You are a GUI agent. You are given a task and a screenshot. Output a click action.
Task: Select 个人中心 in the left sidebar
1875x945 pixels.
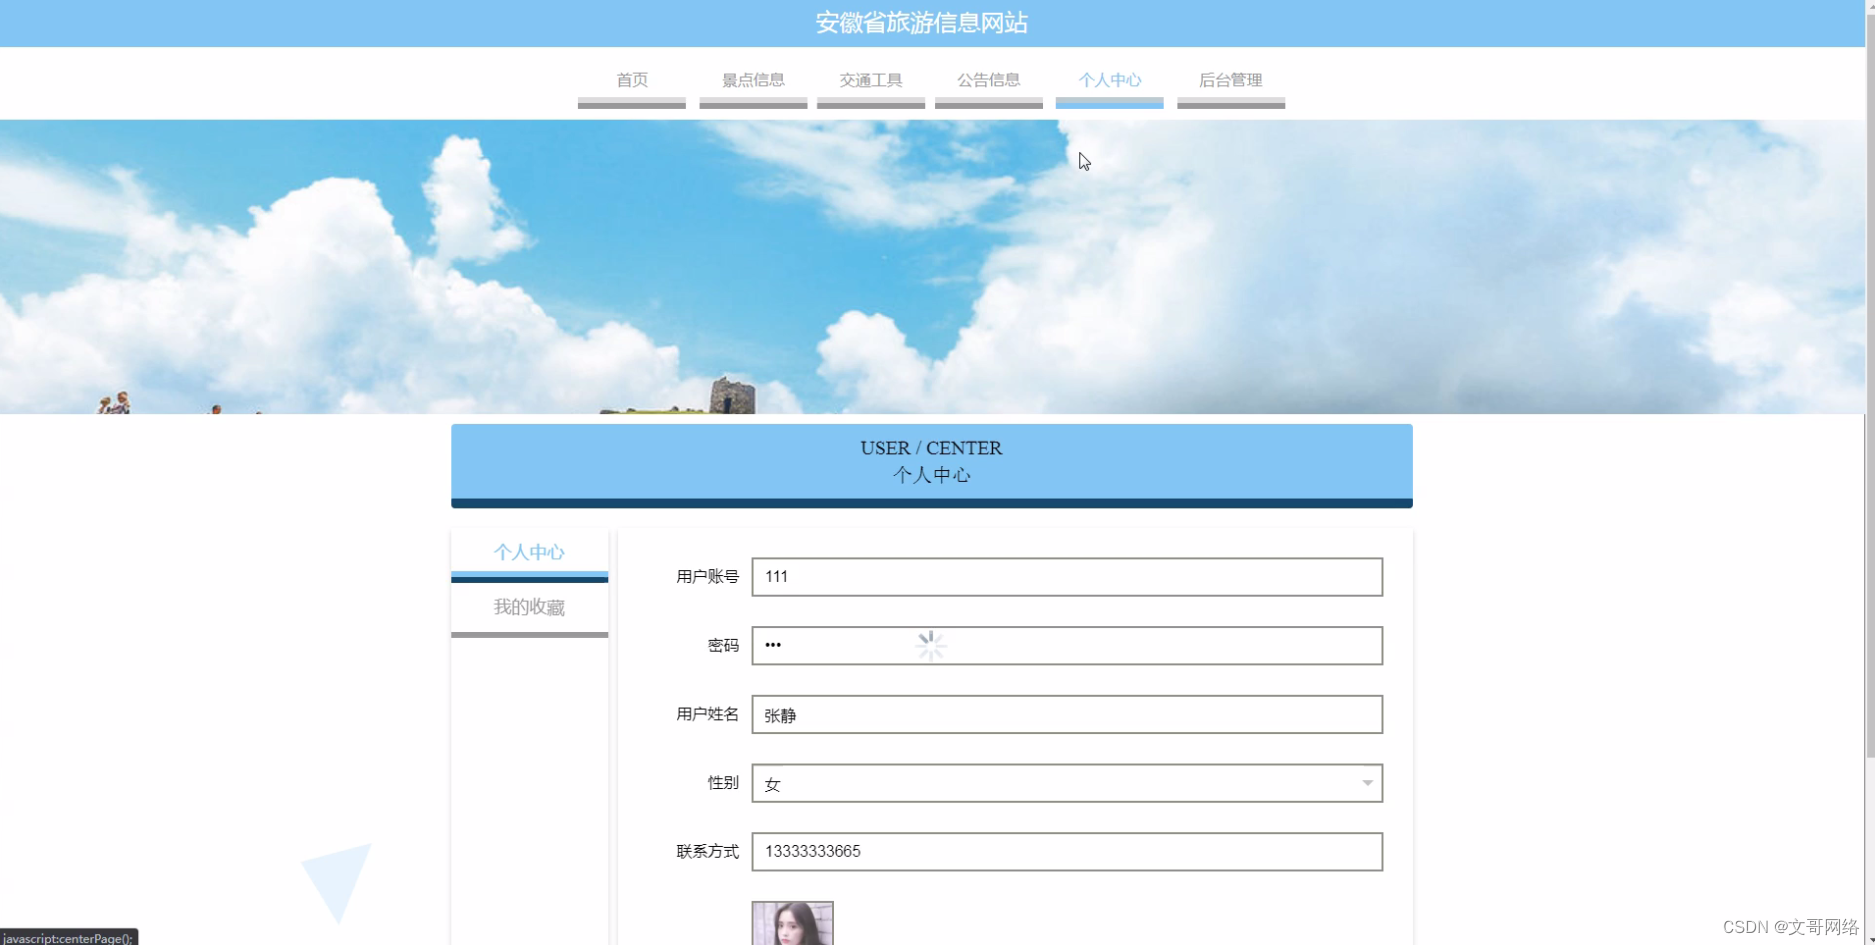click(x=529, y=553)
